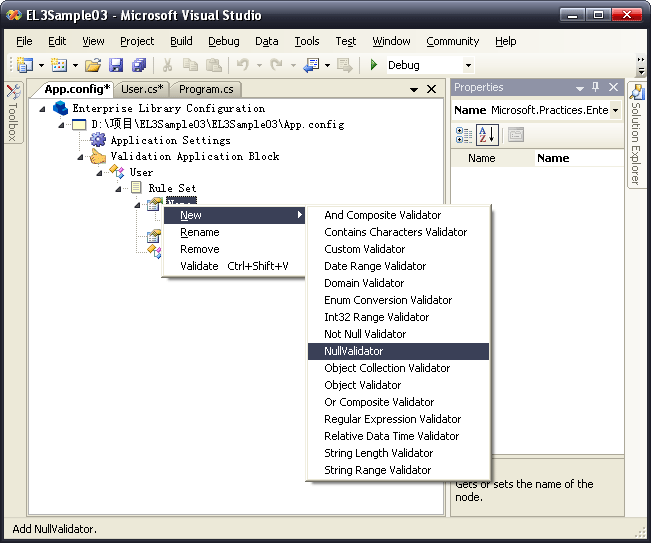Click the Property Pages icon
This screenshot has width=651, height=544.
[x=516, y=135]
